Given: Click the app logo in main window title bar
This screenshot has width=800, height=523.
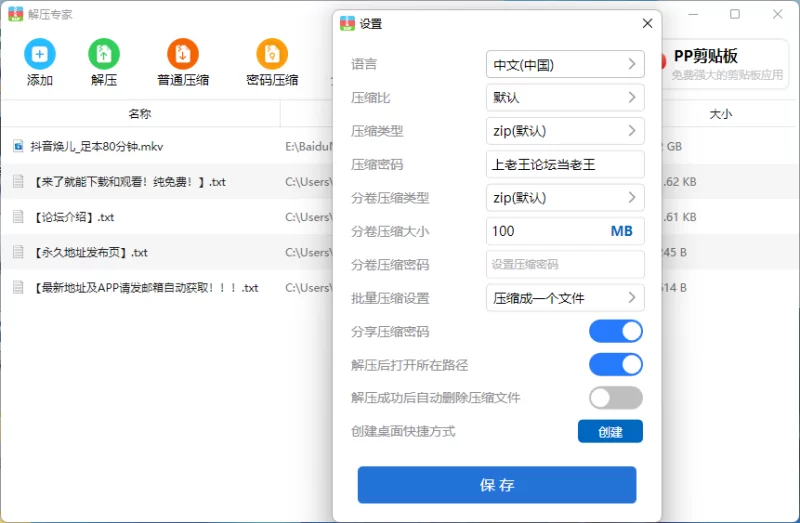Looking at the screenshot, I should 16,14.
